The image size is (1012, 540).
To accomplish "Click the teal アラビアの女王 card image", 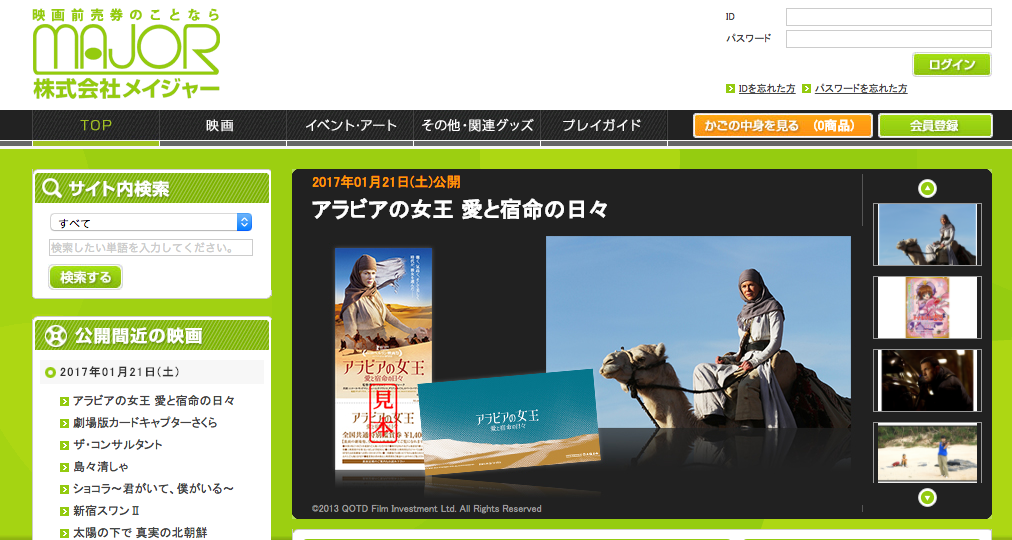I will click(509, 423).
